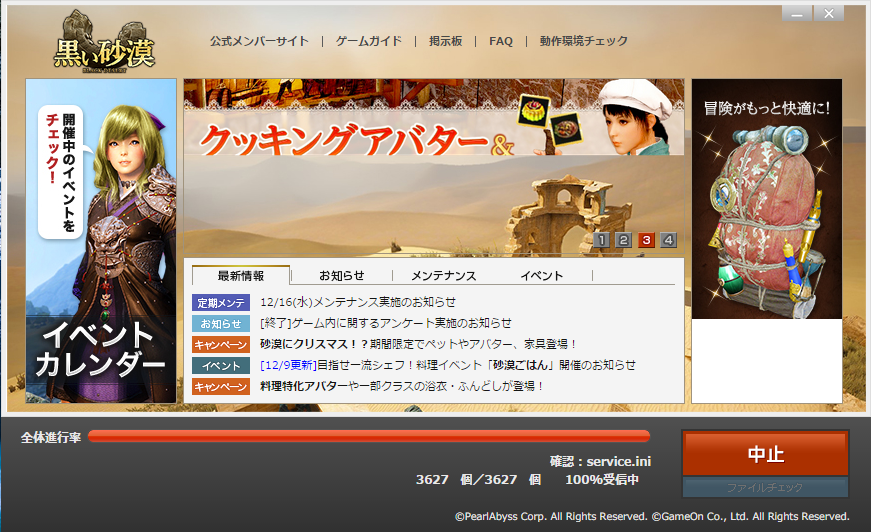Open the FAQ link
871x532 pixels.
pos(500,41)
